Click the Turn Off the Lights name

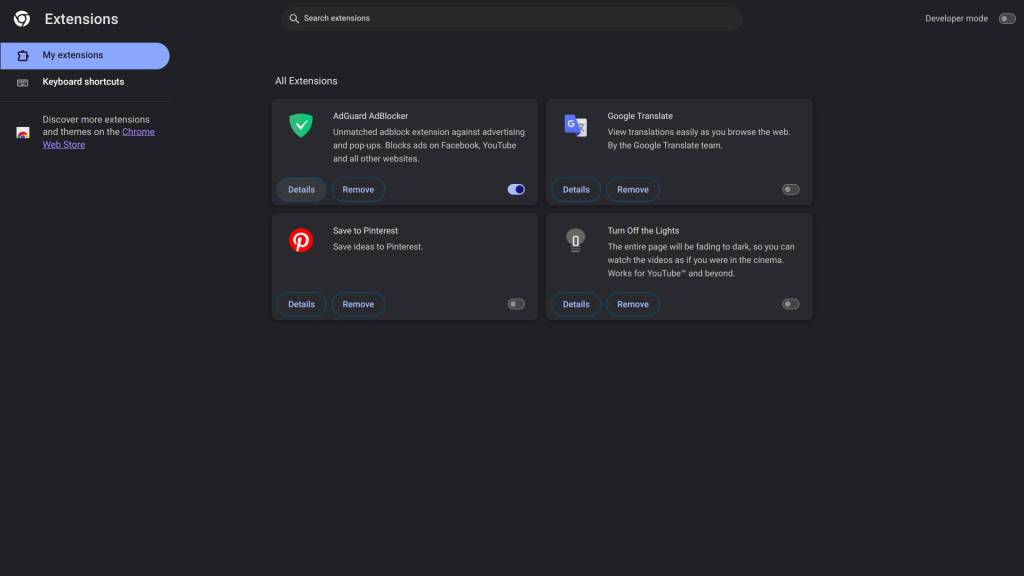coord(643,231)
